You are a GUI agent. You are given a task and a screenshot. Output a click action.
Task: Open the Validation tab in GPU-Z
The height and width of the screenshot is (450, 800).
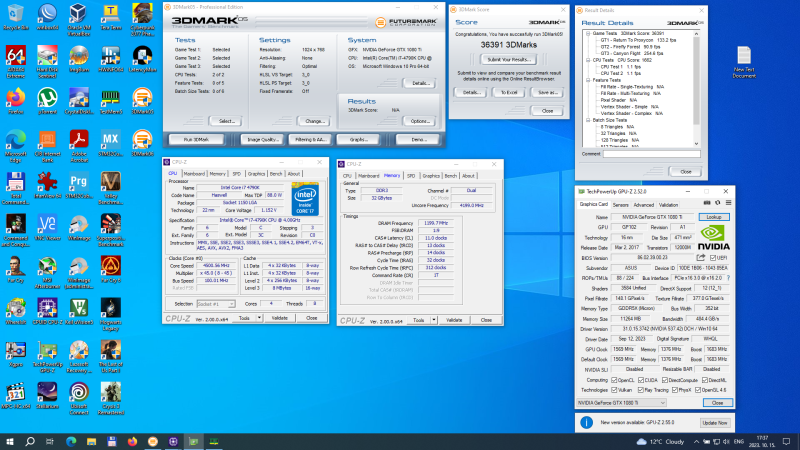tap(668, 205)
